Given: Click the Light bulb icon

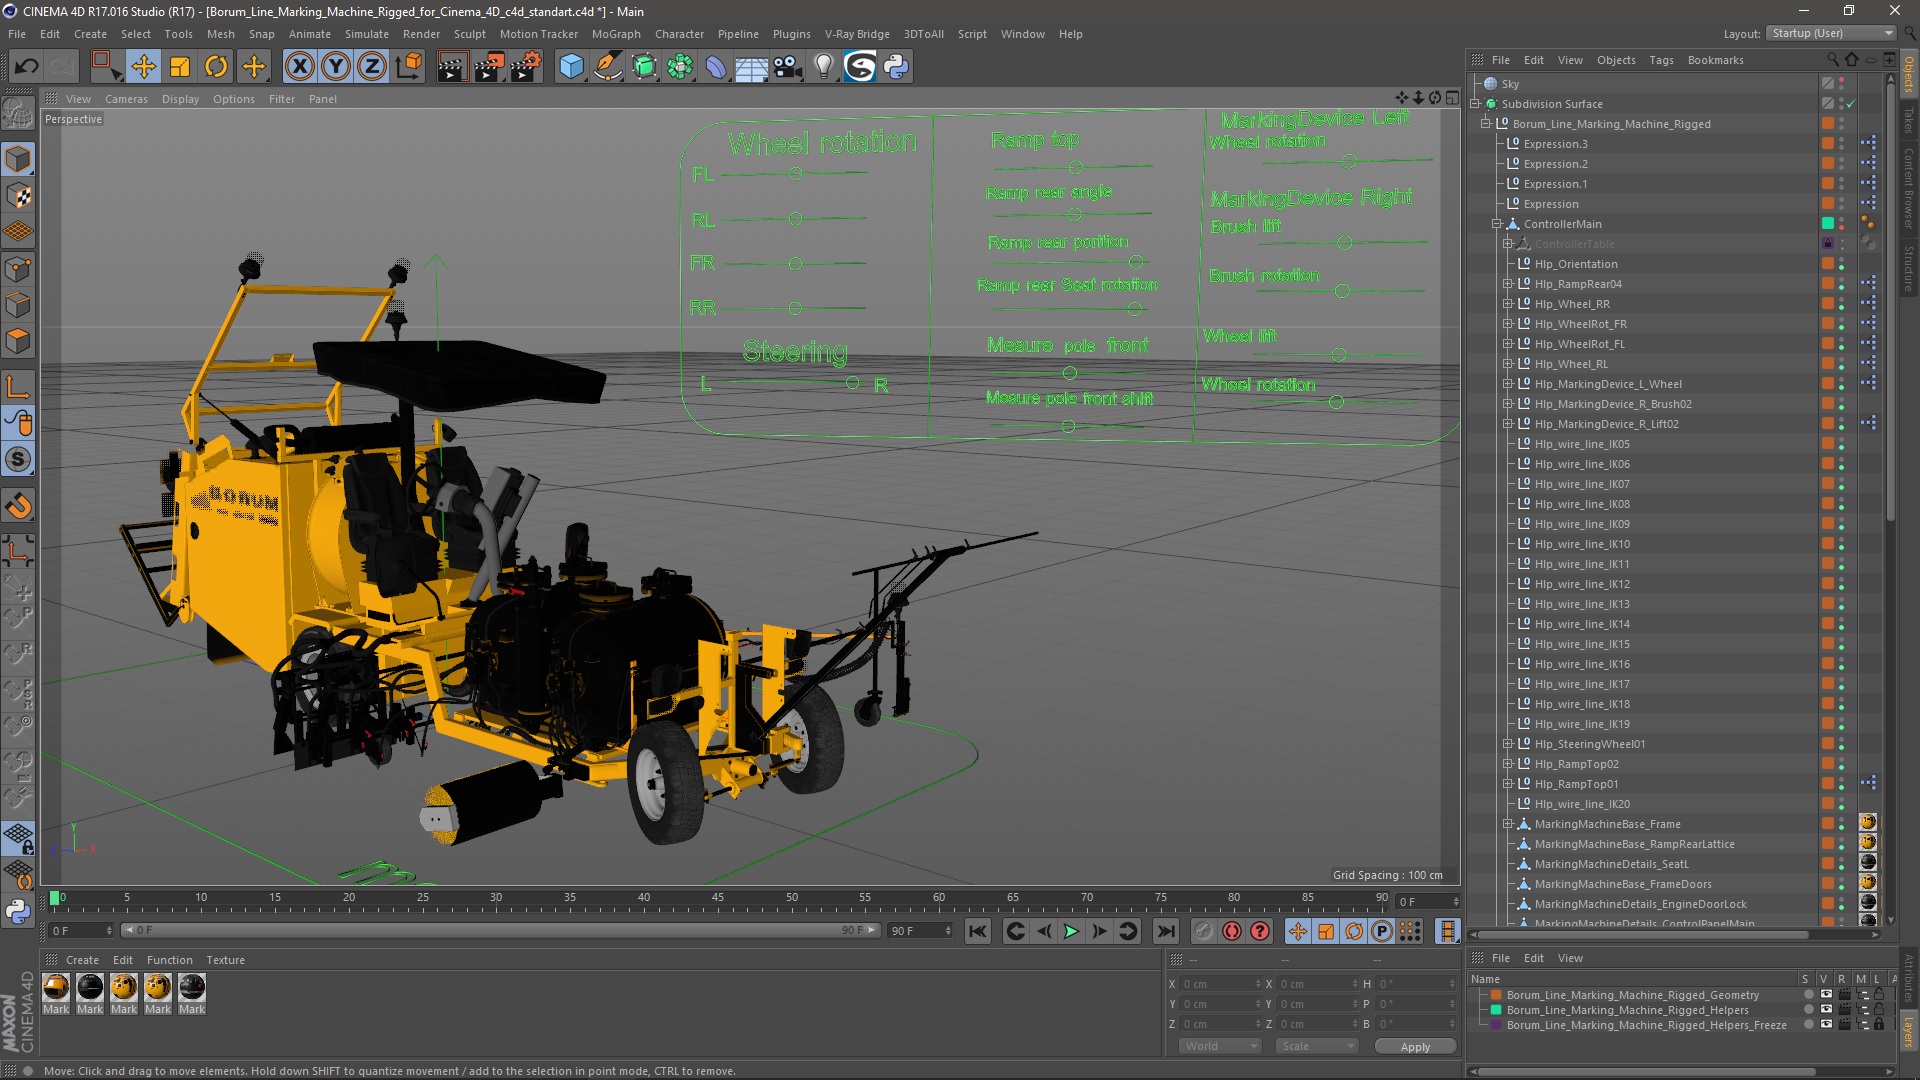Looking at the screenshot, I should tap(823, 67).
